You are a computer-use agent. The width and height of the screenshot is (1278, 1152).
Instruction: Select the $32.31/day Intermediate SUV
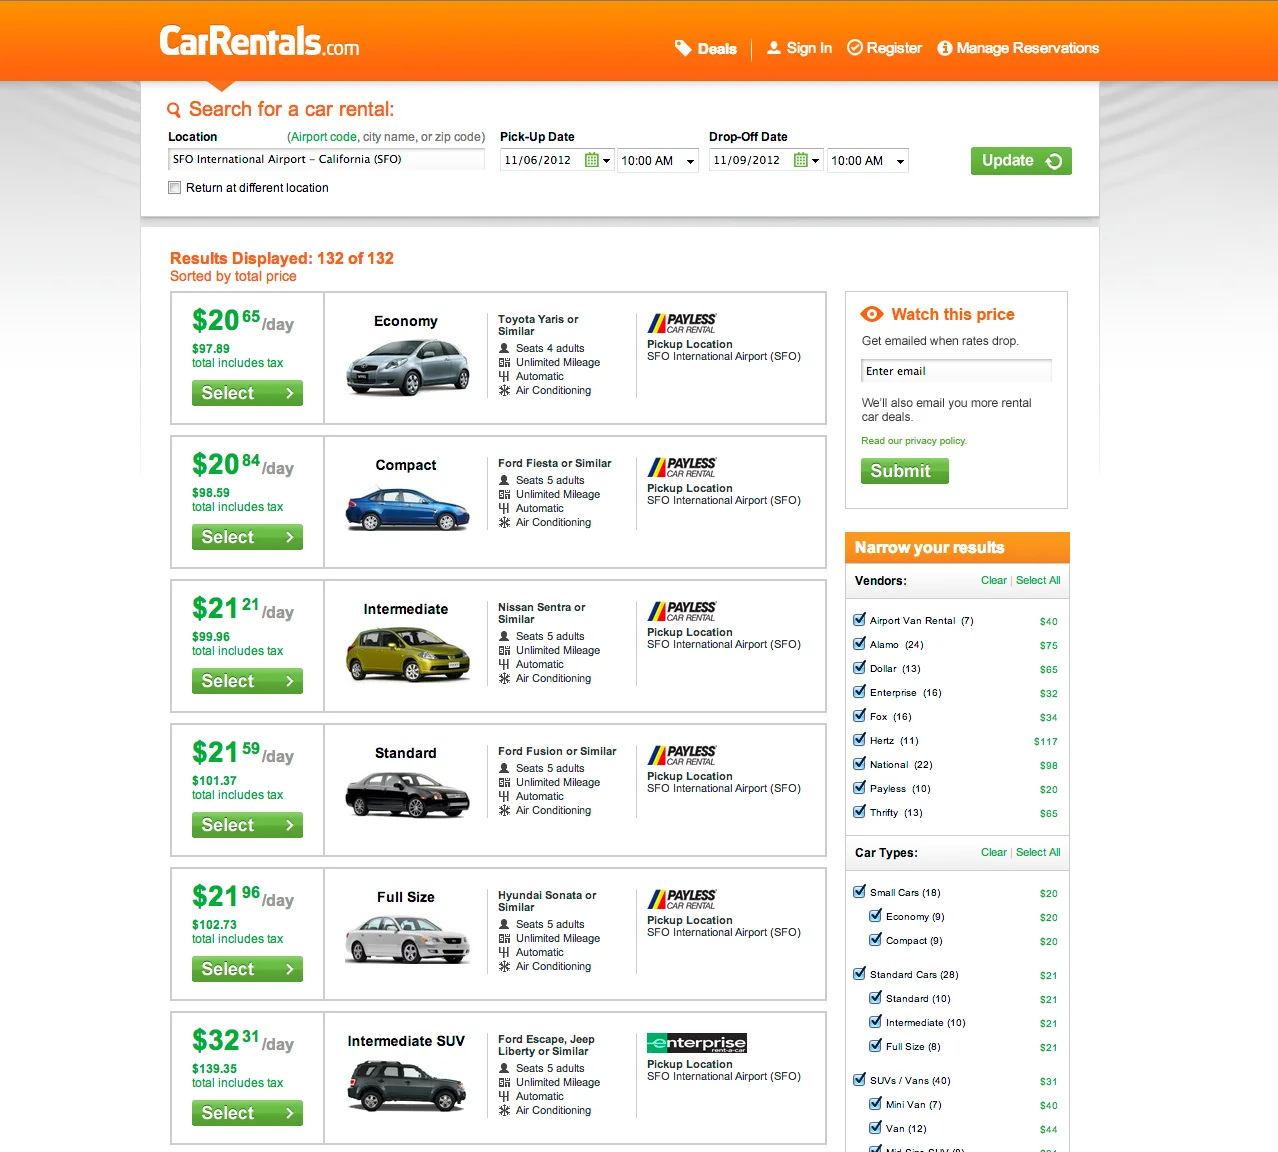[247, 1113]
